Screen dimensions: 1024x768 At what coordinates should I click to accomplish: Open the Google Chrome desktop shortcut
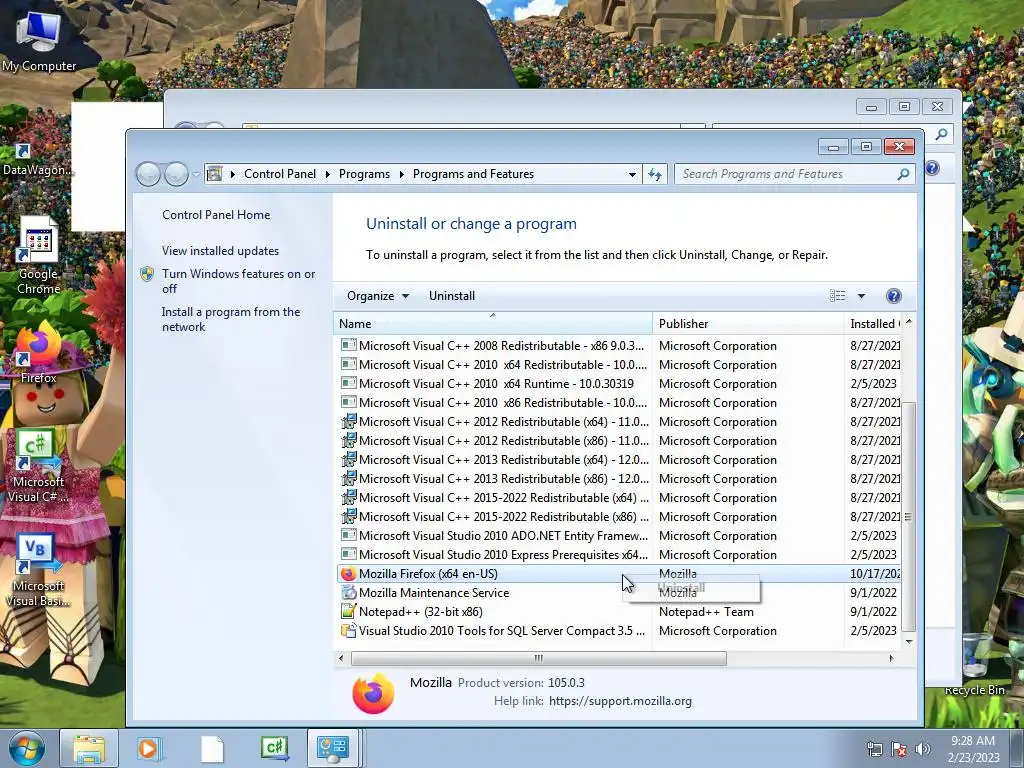tap(39, 256)
